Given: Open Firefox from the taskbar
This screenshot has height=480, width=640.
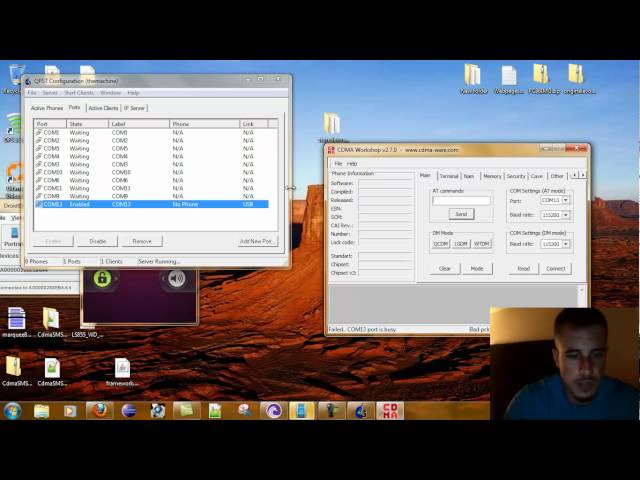Looking at the screenshot, I should click(x=99, y=411).
